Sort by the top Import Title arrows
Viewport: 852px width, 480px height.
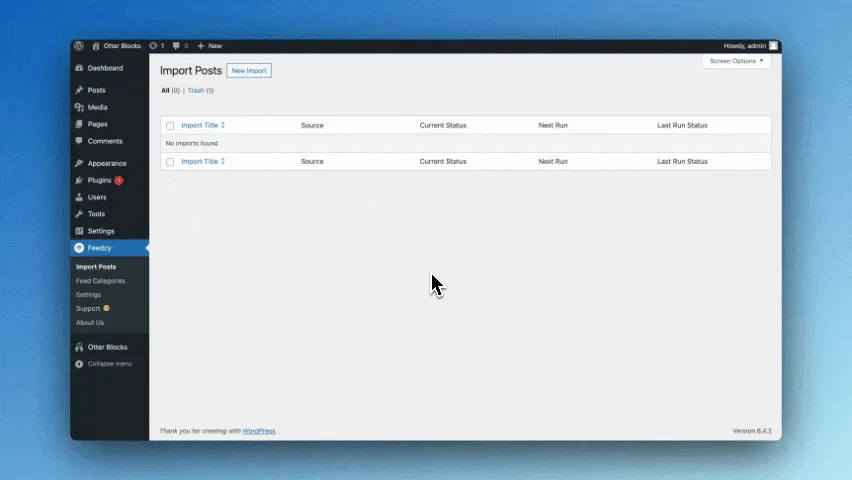(x=223, y=125)
